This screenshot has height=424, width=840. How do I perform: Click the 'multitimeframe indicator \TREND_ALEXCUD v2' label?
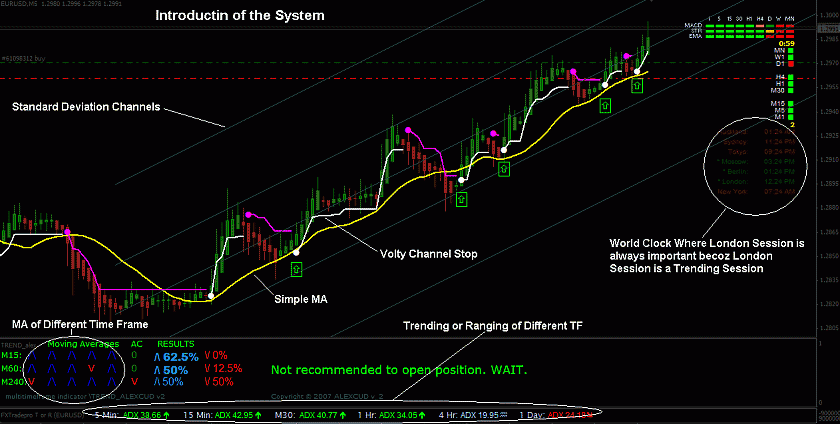[85, 397]
